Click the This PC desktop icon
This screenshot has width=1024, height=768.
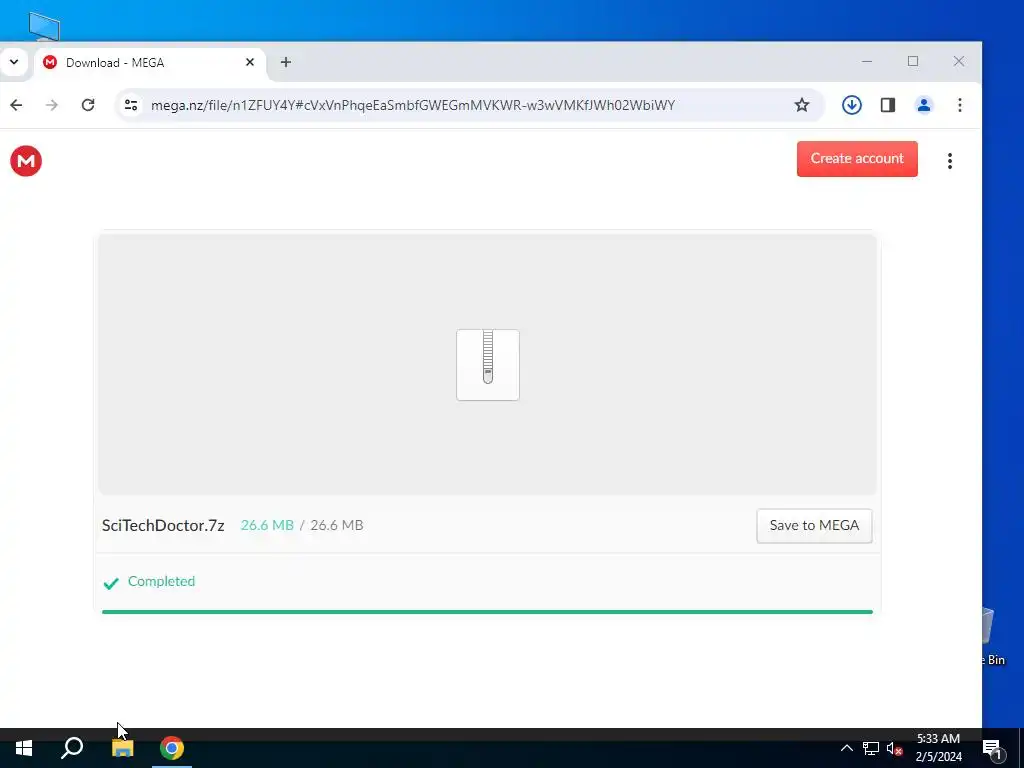[x=44, y=26]
